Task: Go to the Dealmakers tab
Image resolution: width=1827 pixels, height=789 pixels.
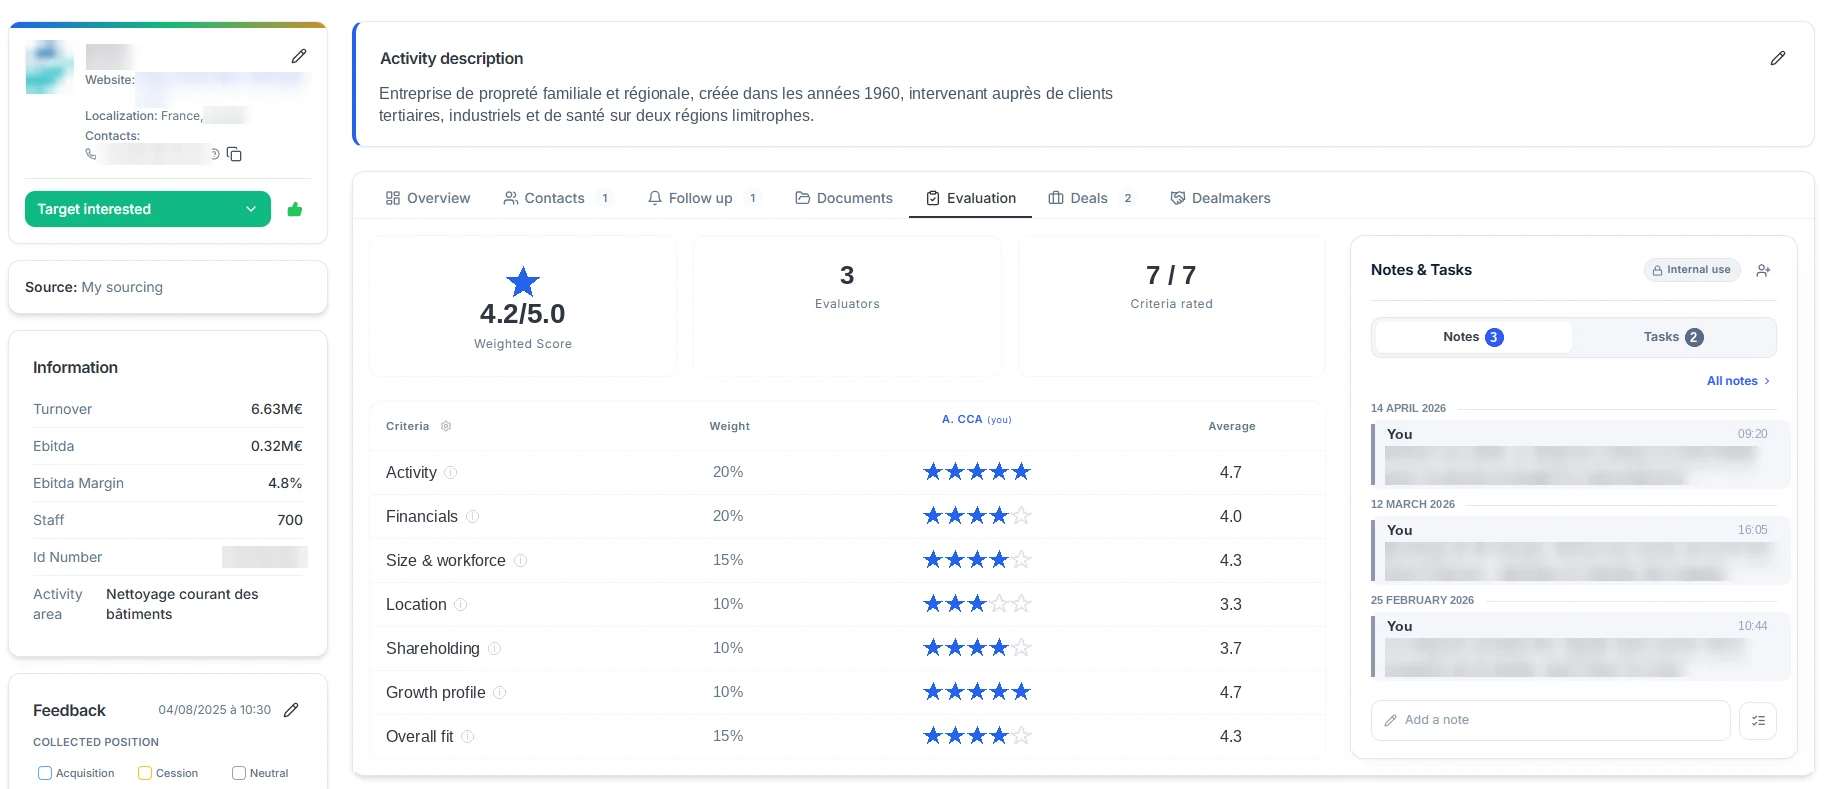Action: click(1220, 198)
